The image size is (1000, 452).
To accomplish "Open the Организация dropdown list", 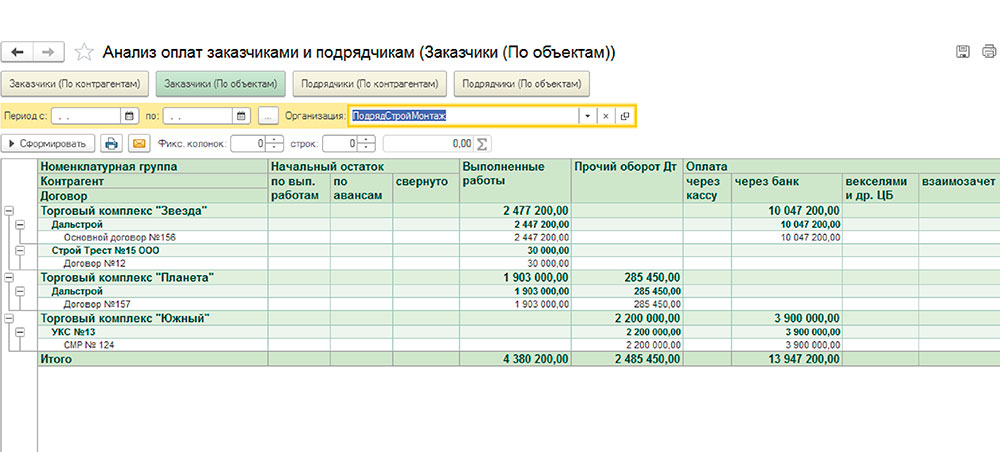I will [x=587, y=116].
